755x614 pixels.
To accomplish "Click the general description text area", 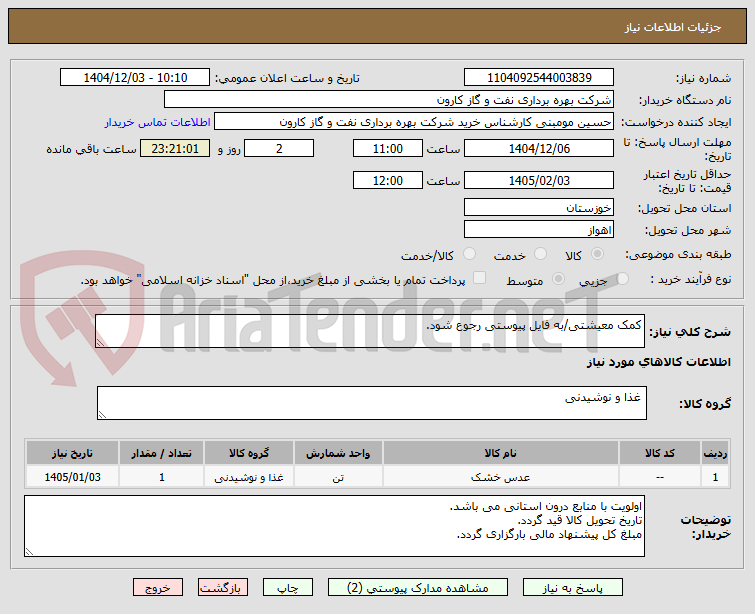I will click(370, 331).
